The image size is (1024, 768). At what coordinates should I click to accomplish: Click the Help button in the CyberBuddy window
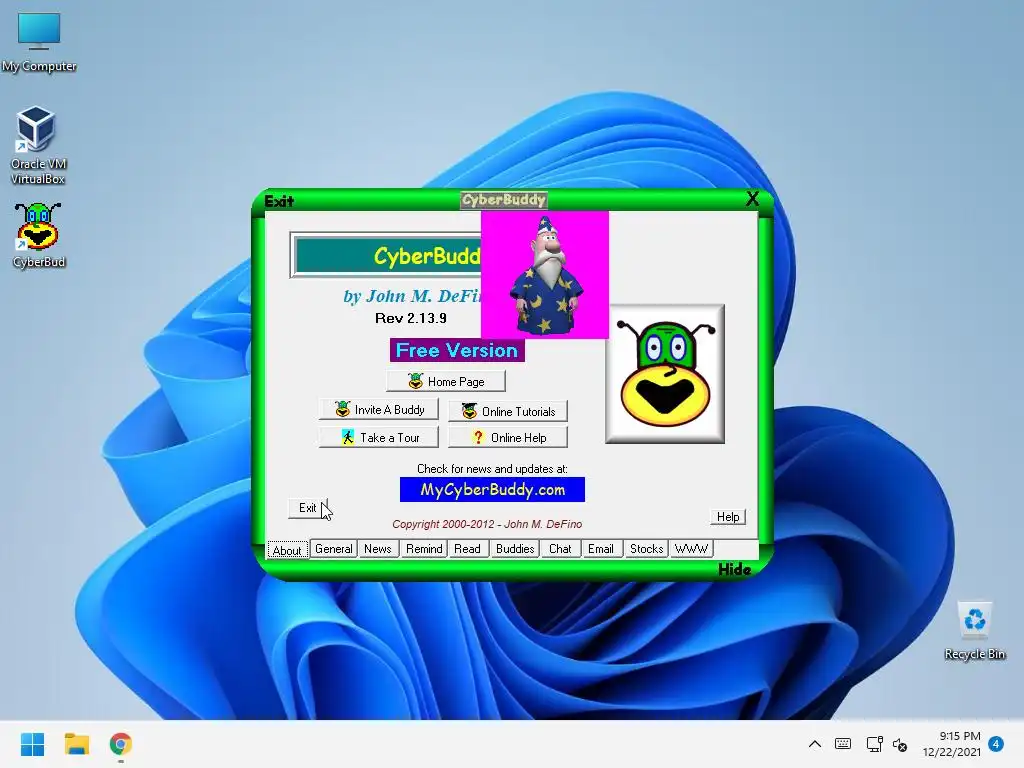[728, 517]
